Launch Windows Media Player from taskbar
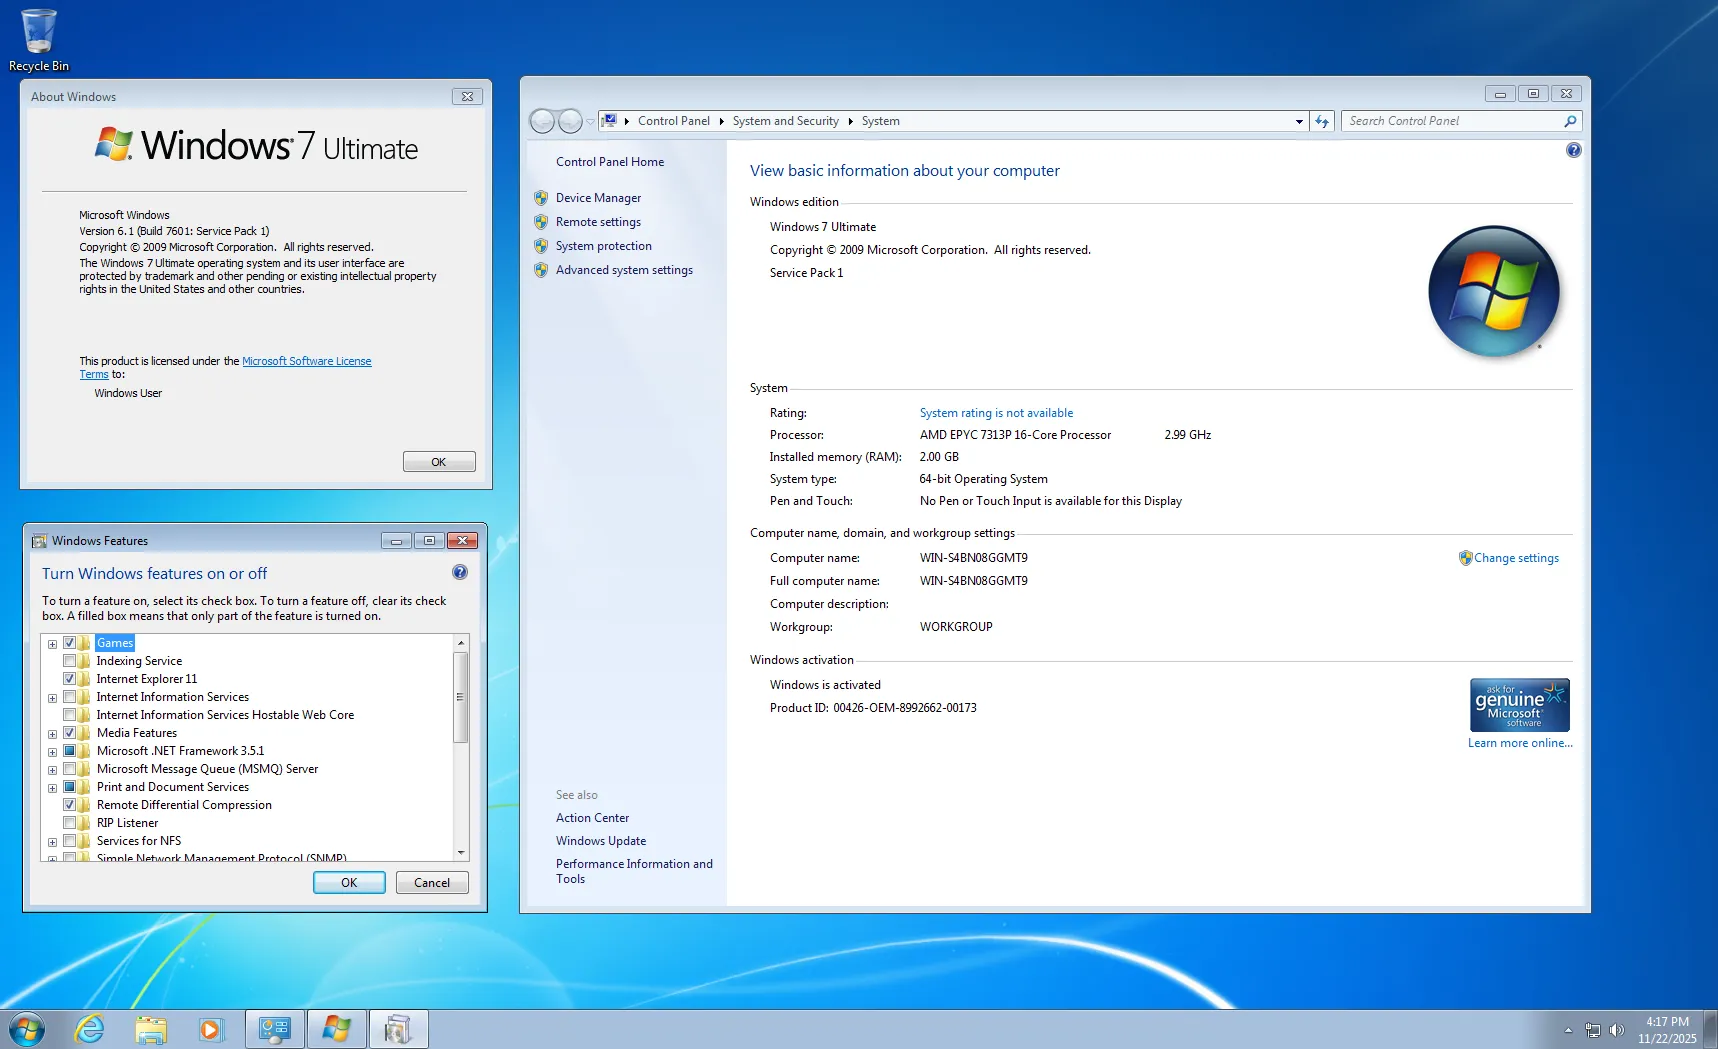The width and height of the screenshot is (1718, 1049). coord(211,1029)
